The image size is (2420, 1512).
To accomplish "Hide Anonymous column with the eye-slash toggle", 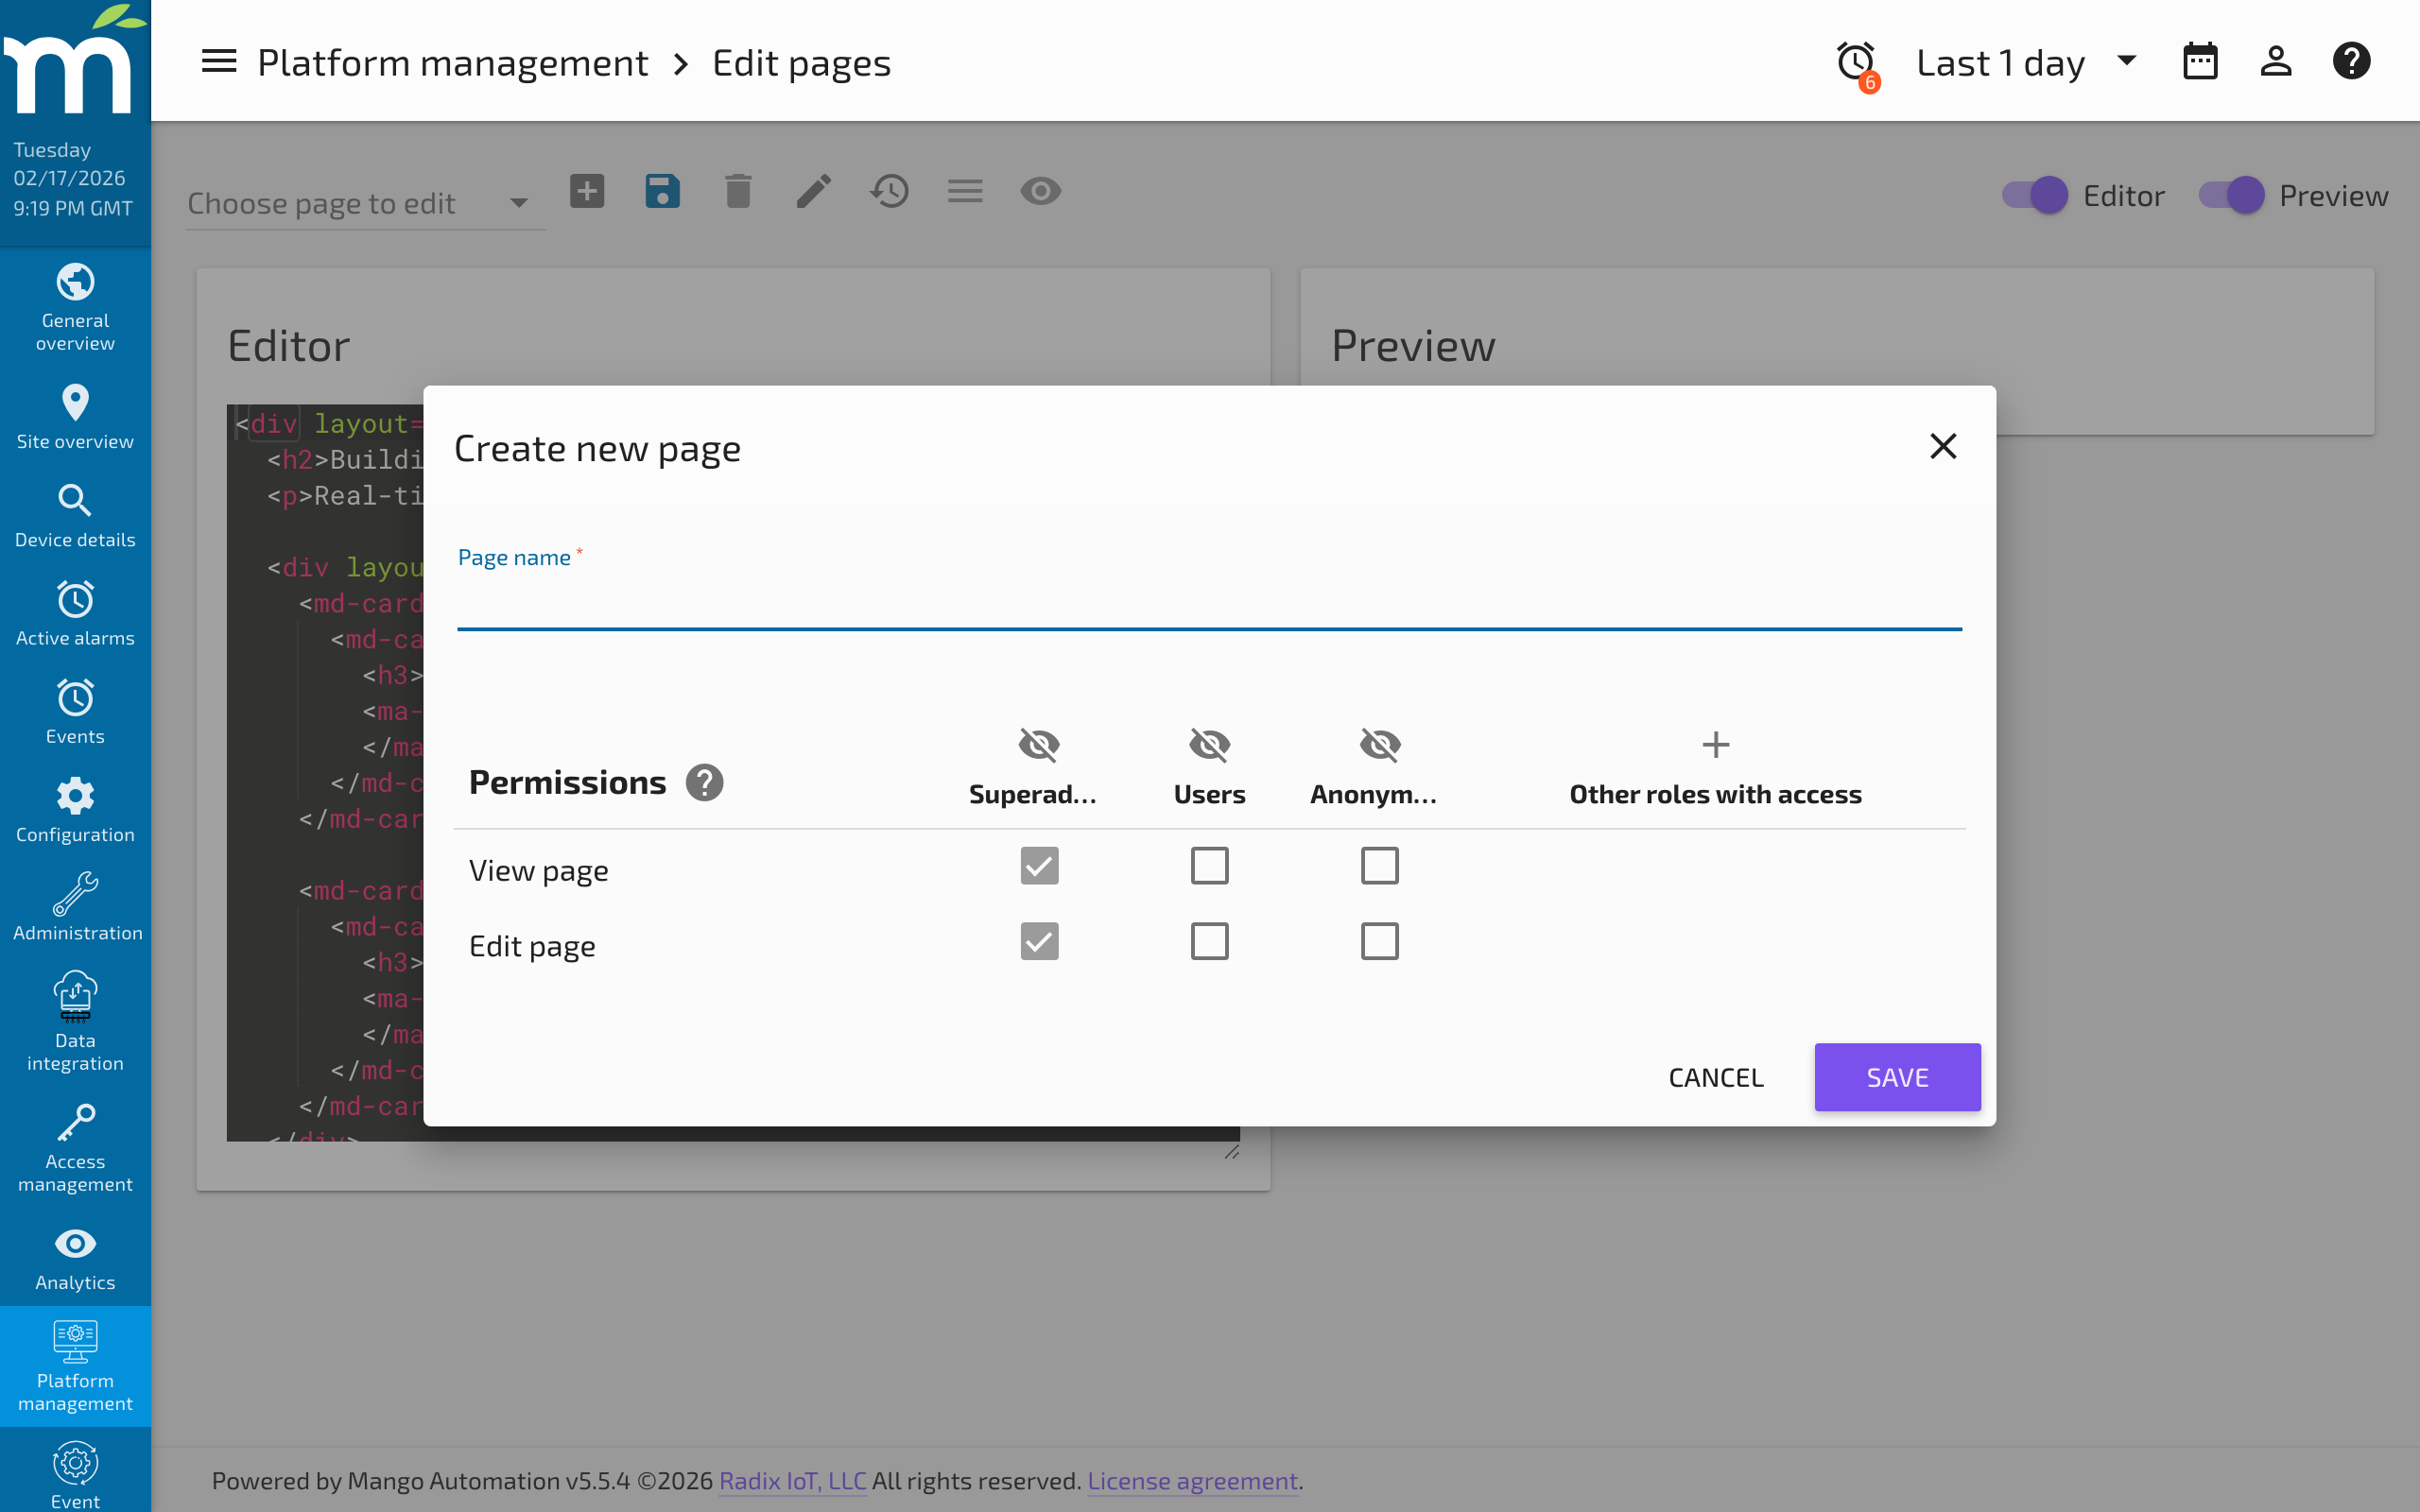I will [x=1379, y=744].
